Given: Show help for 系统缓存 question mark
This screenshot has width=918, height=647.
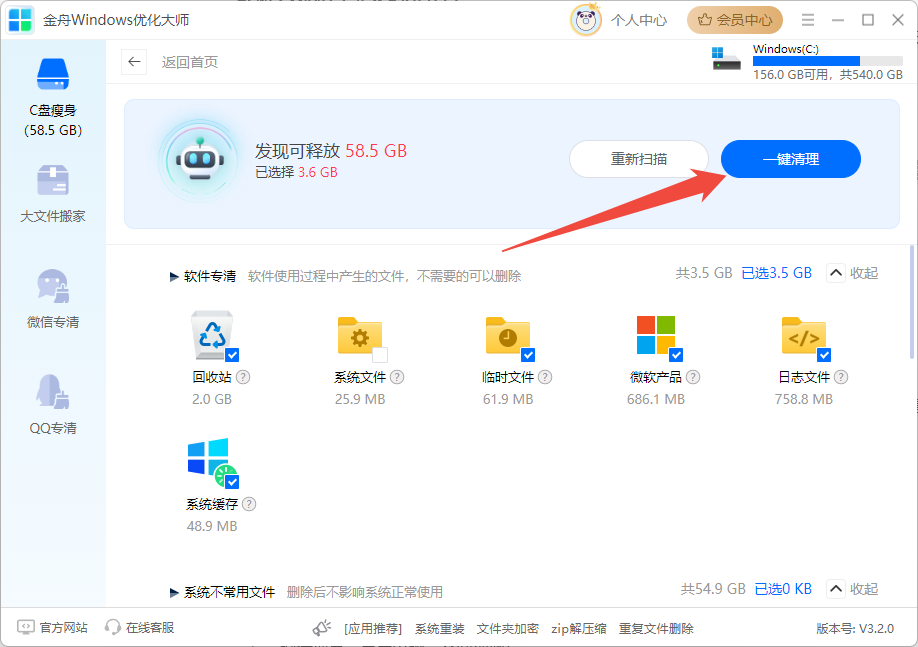Looking at the screenshot, I should 249,504.
